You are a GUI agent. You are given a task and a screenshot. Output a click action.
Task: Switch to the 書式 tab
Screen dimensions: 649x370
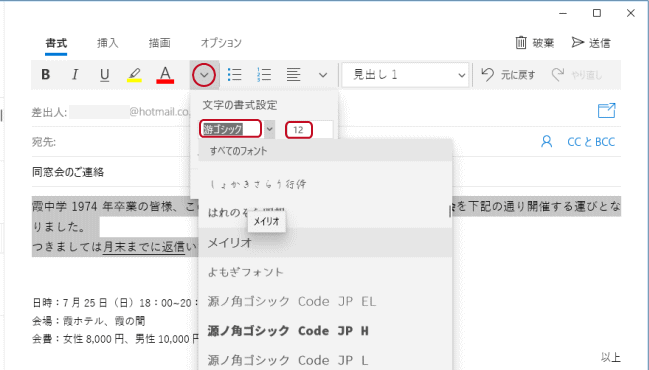pos(56,43)
